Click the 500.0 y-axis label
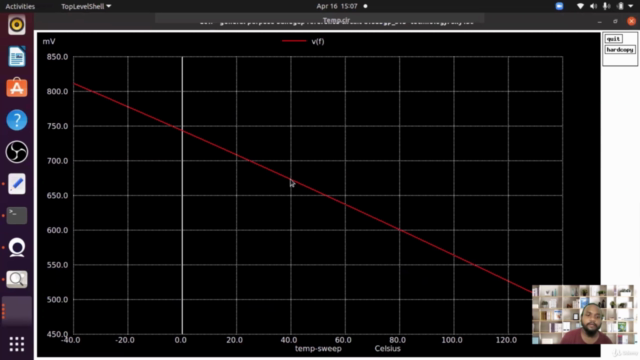This screenshot has height=360, width=640. click(x=57, y=300)
